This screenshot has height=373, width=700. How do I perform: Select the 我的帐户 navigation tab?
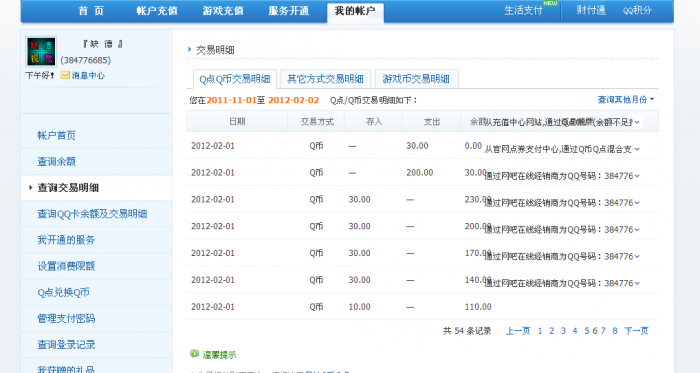tap(355, 11)
